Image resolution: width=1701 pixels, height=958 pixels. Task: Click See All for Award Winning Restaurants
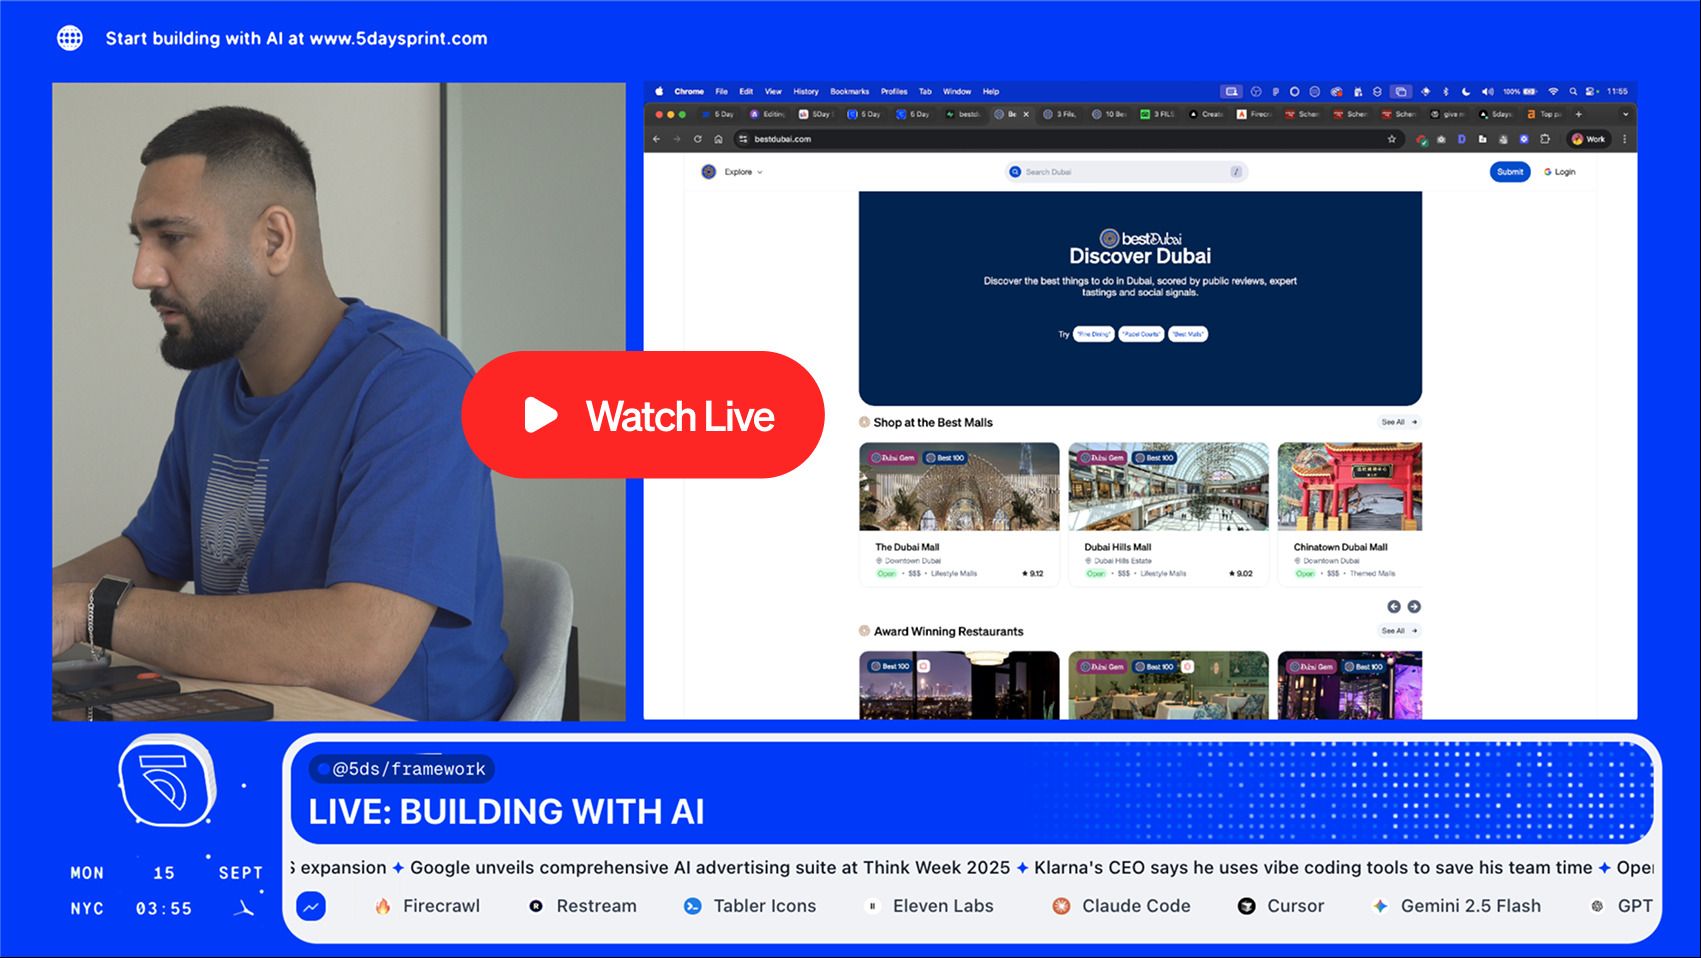click(1400, 631)
